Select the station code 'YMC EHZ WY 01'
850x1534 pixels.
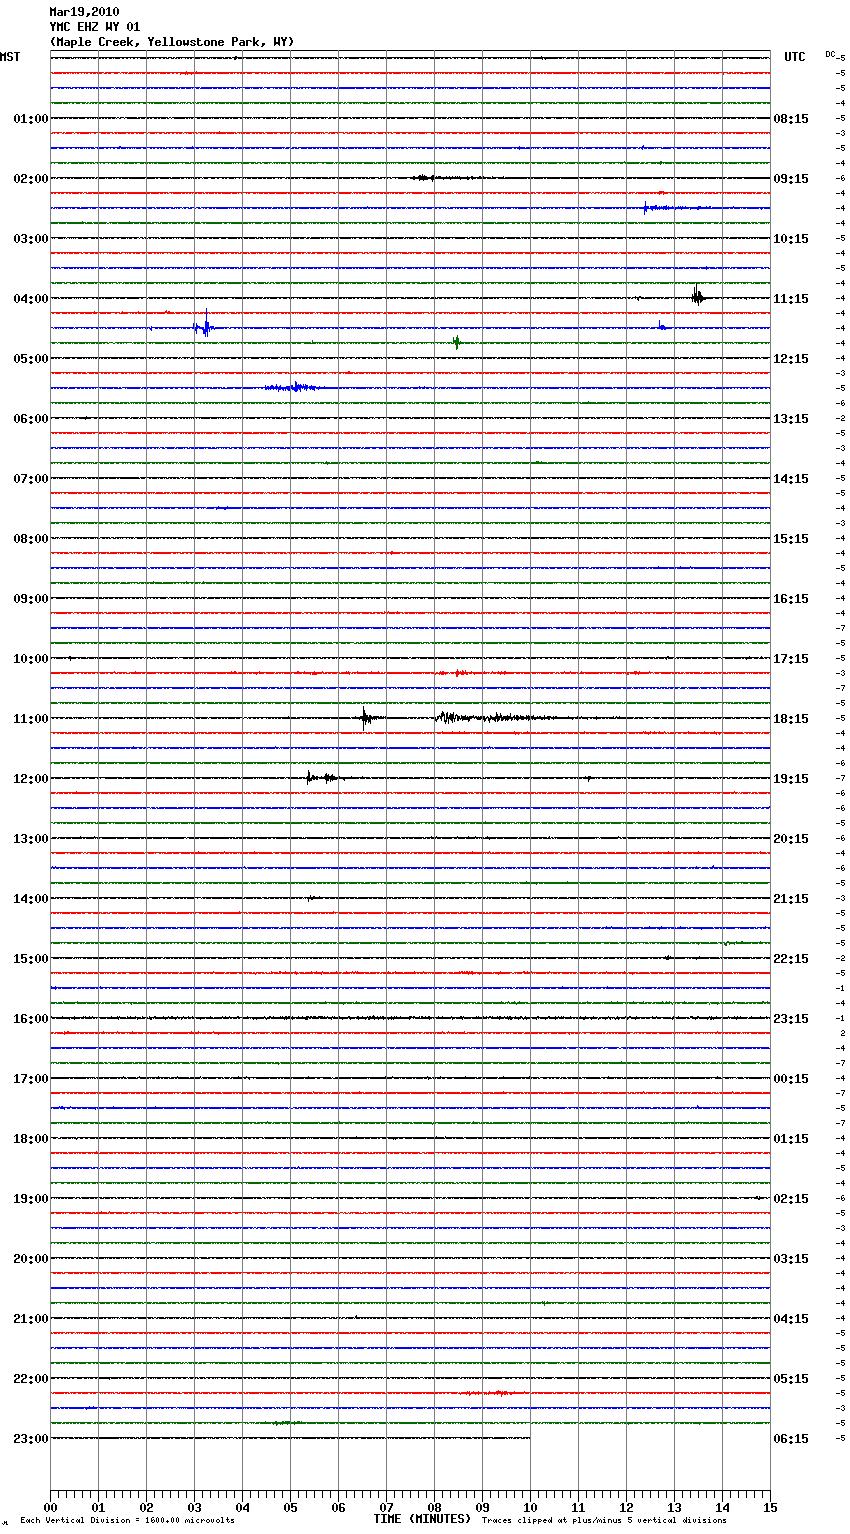point(95,27)
